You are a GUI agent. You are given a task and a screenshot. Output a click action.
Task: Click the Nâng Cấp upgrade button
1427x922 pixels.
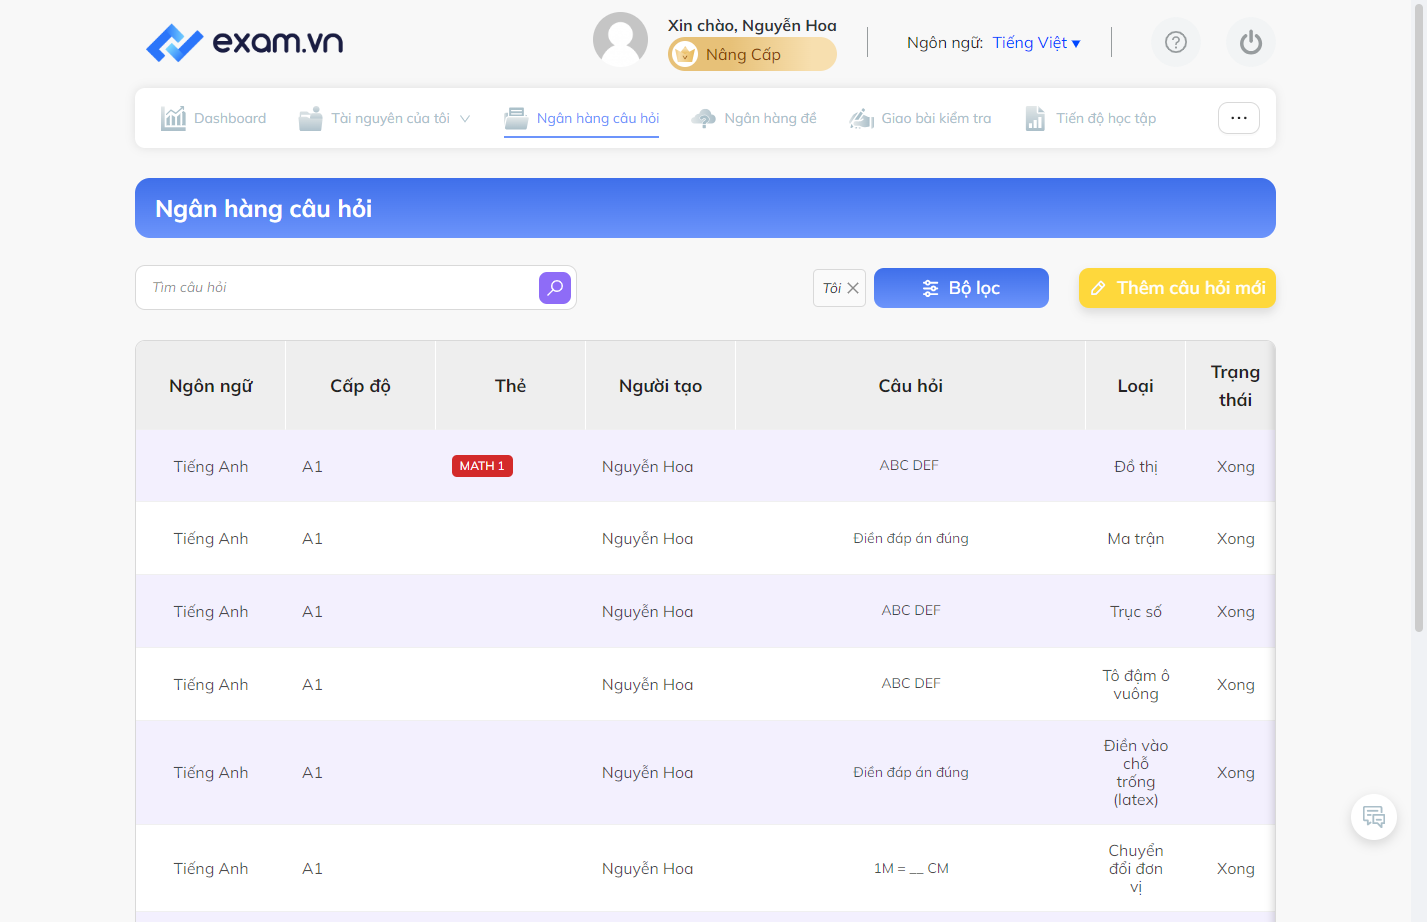tap(752, 54)
